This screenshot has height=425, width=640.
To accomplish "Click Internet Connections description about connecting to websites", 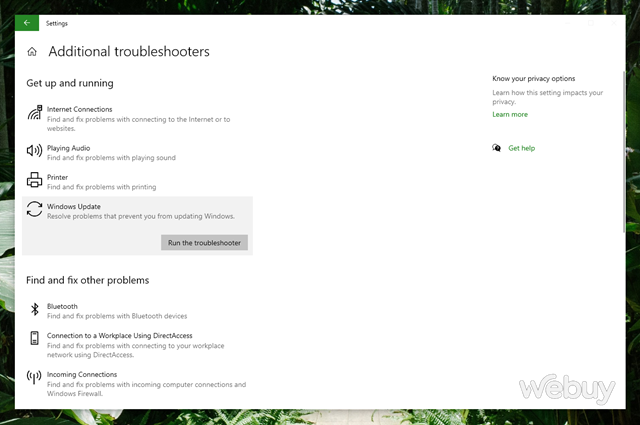I will coord(139,124).
